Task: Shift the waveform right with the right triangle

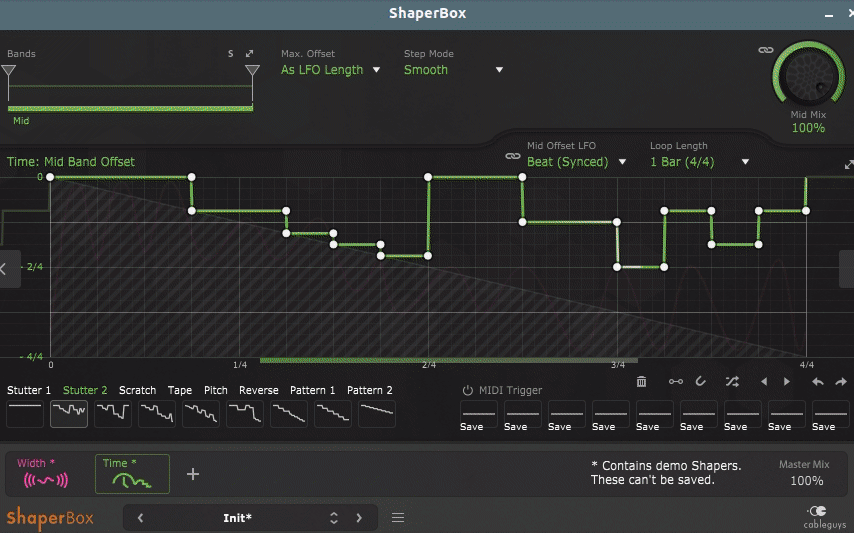Action: coord(786,382)
